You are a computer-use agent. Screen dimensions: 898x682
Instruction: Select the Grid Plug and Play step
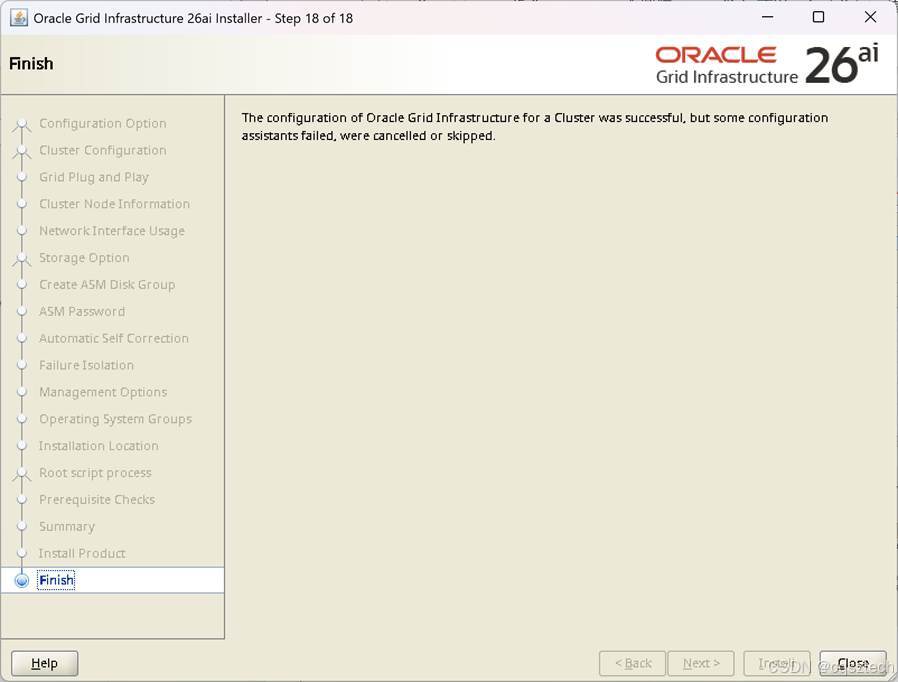pyautogui.click(x=94, y=177)
